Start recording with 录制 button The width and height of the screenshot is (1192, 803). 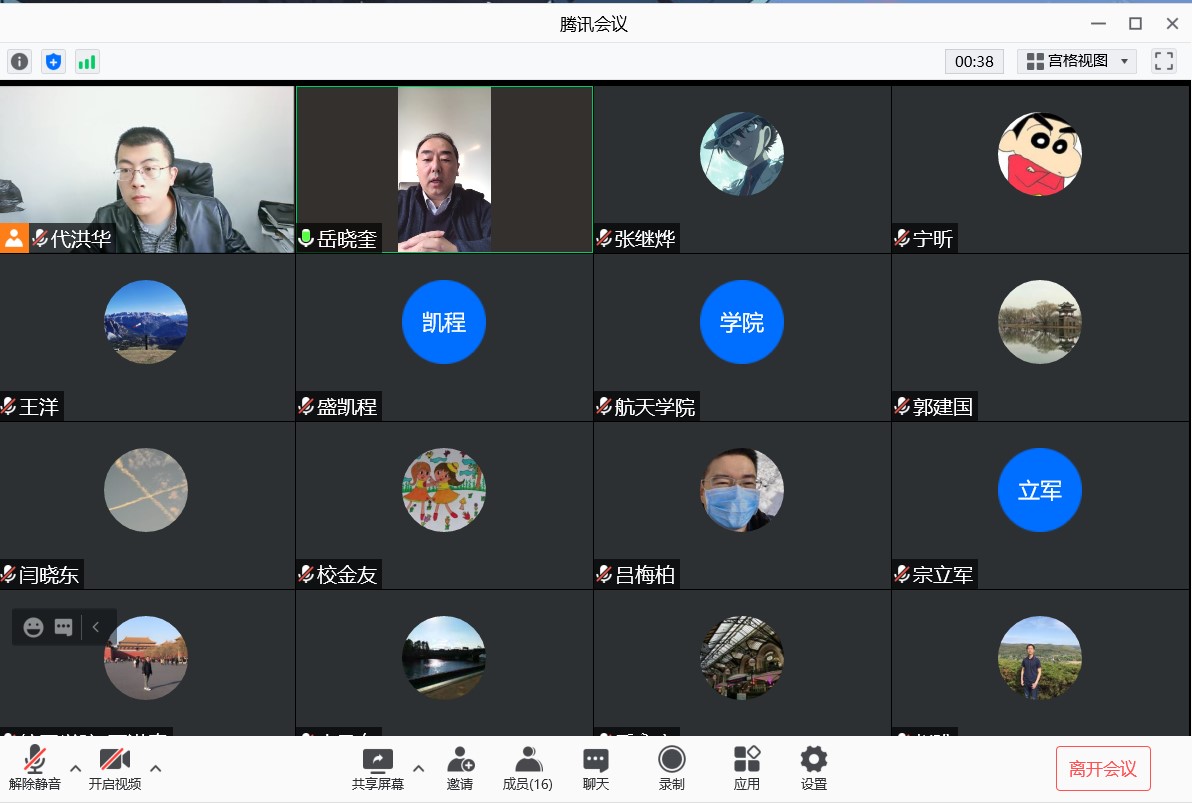pyautogui.click(x=672, y=768)
